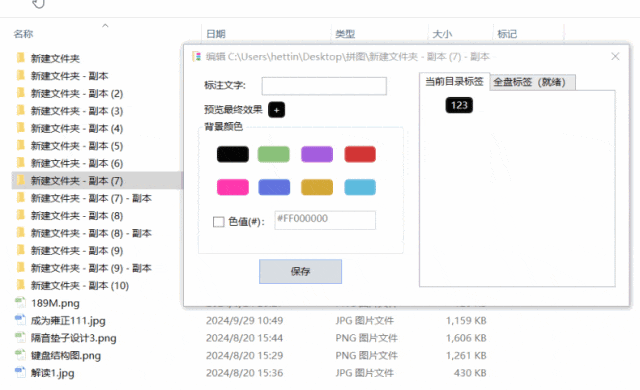This screenshot has height=390, width=640.
Task: Click the 解读1.jpg file icon
Action: click(20, 372)
